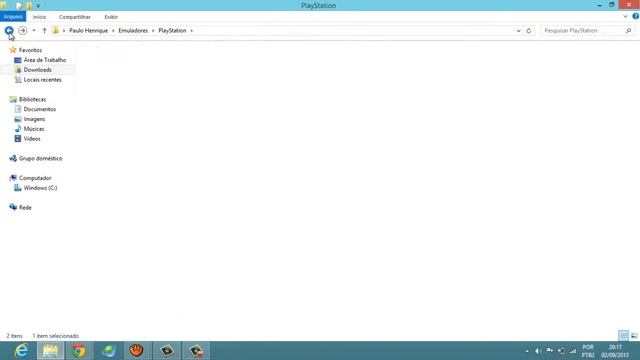Expand chevron after Emuladores breadcrumb
The image size is (640, 360).
pos(153,31)
